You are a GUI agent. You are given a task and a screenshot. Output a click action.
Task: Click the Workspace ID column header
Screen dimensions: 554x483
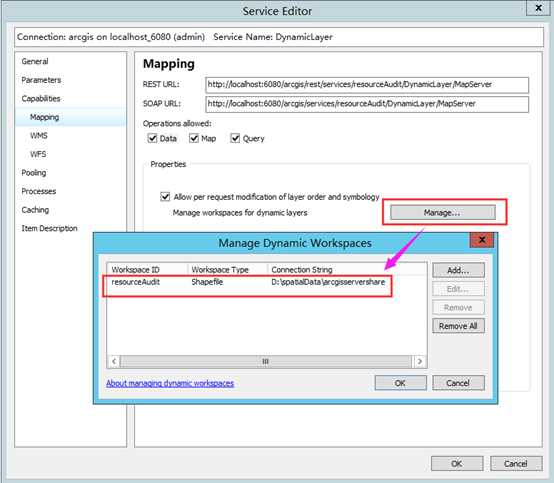coord(147,270)
